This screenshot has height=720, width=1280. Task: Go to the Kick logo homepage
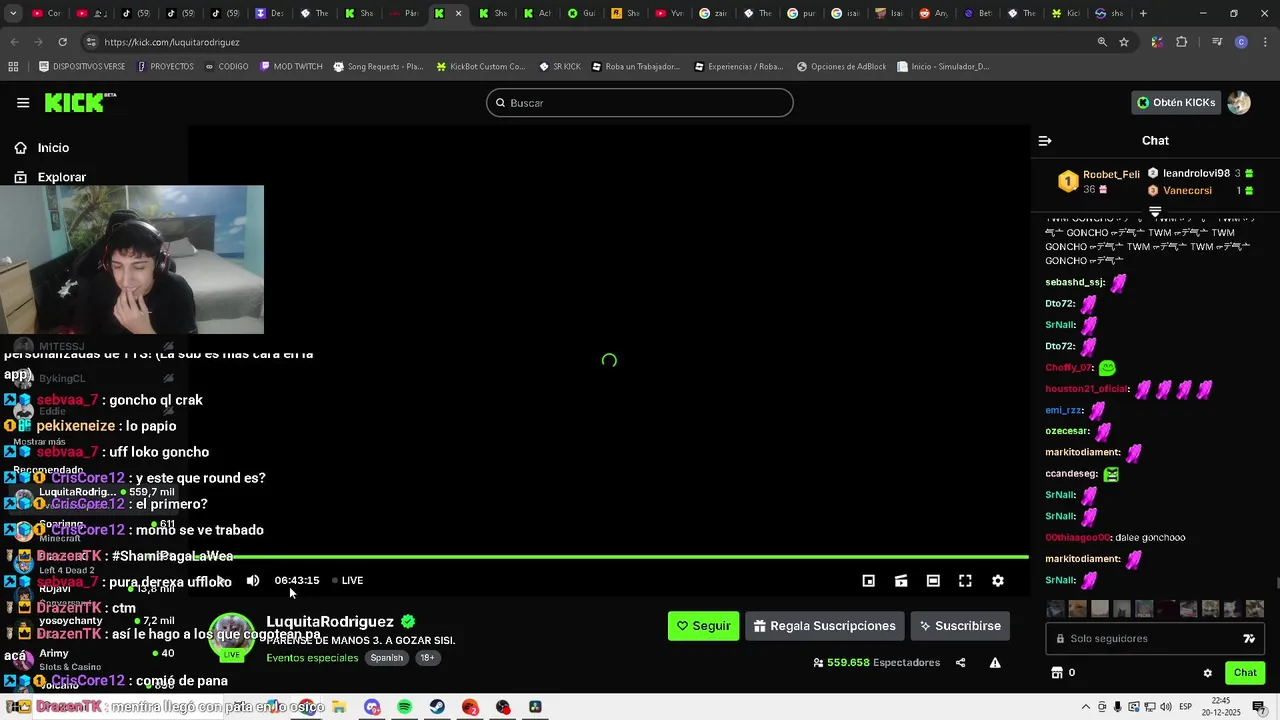pyautogui.click(x=80, y=102)
